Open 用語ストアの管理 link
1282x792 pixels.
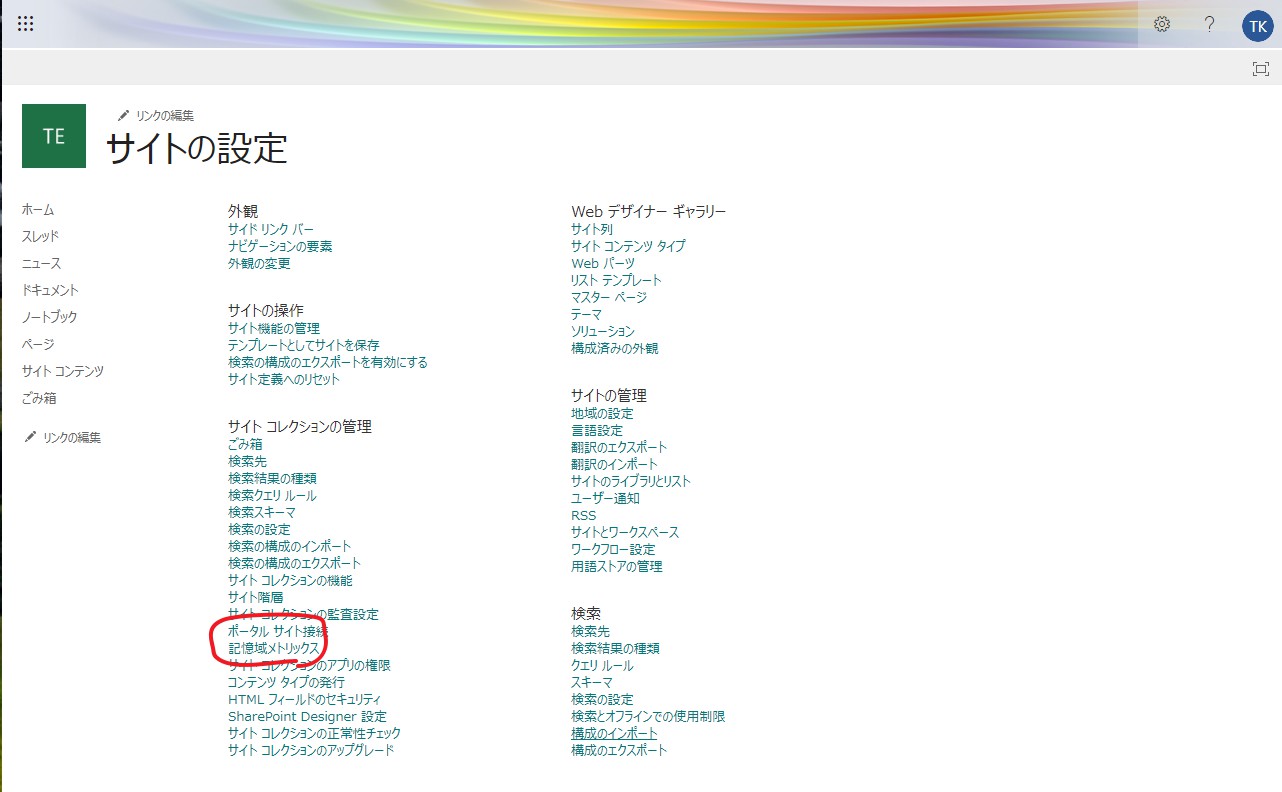[x=616, y=566]
